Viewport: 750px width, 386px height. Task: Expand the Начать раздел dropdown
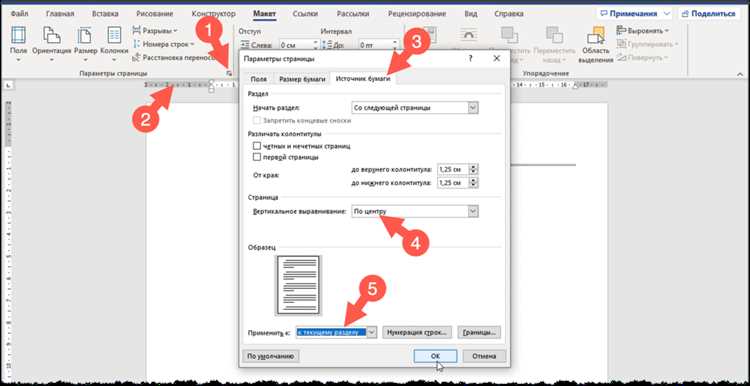pos(473,108)
